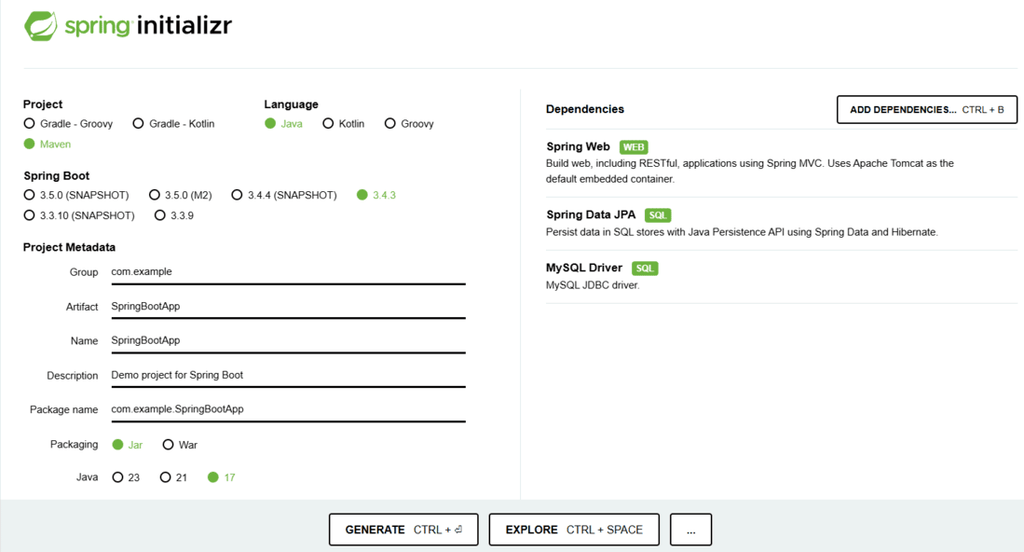This screenshot has width=1024, height=552.
Task: Click the Dependencies heading
Action: coord(585,109)
